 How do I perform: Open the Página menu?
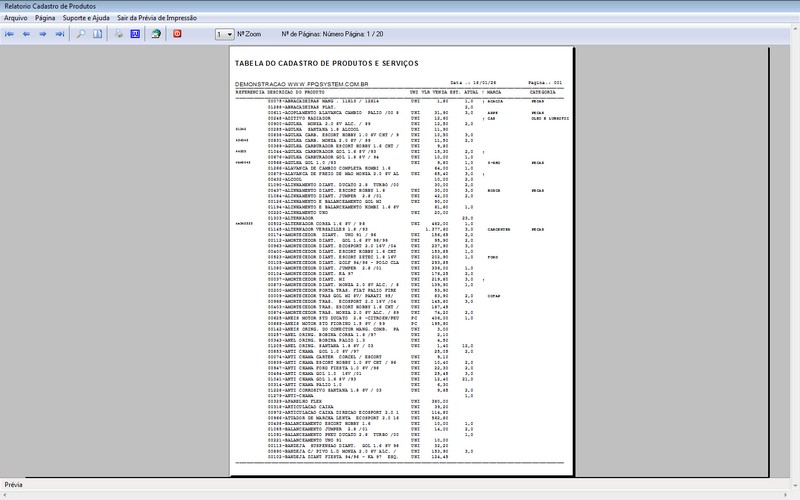pos(45,18)
